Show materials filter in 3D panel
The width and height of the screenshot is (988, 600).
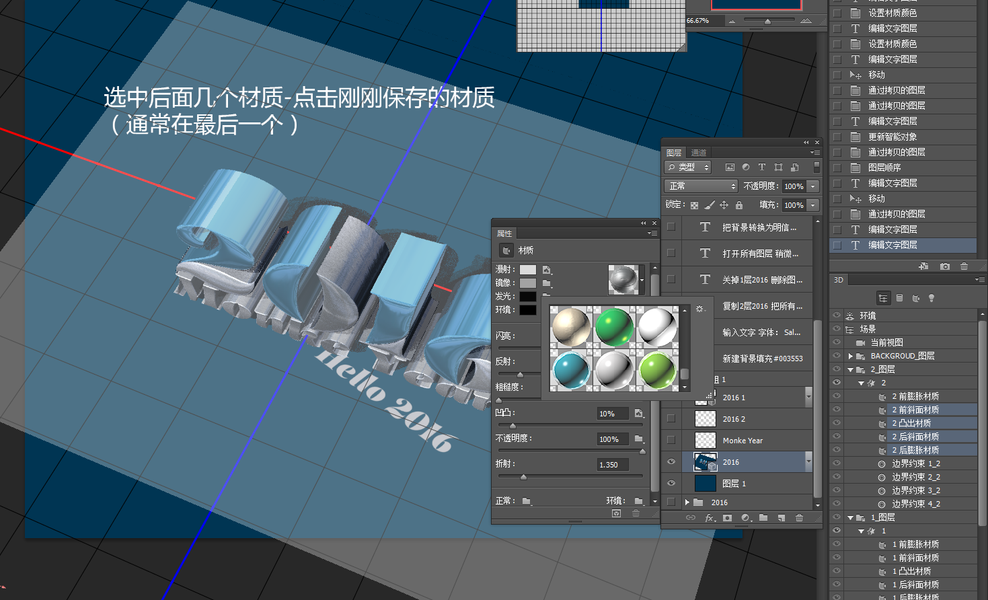click(x=916, y=298)
